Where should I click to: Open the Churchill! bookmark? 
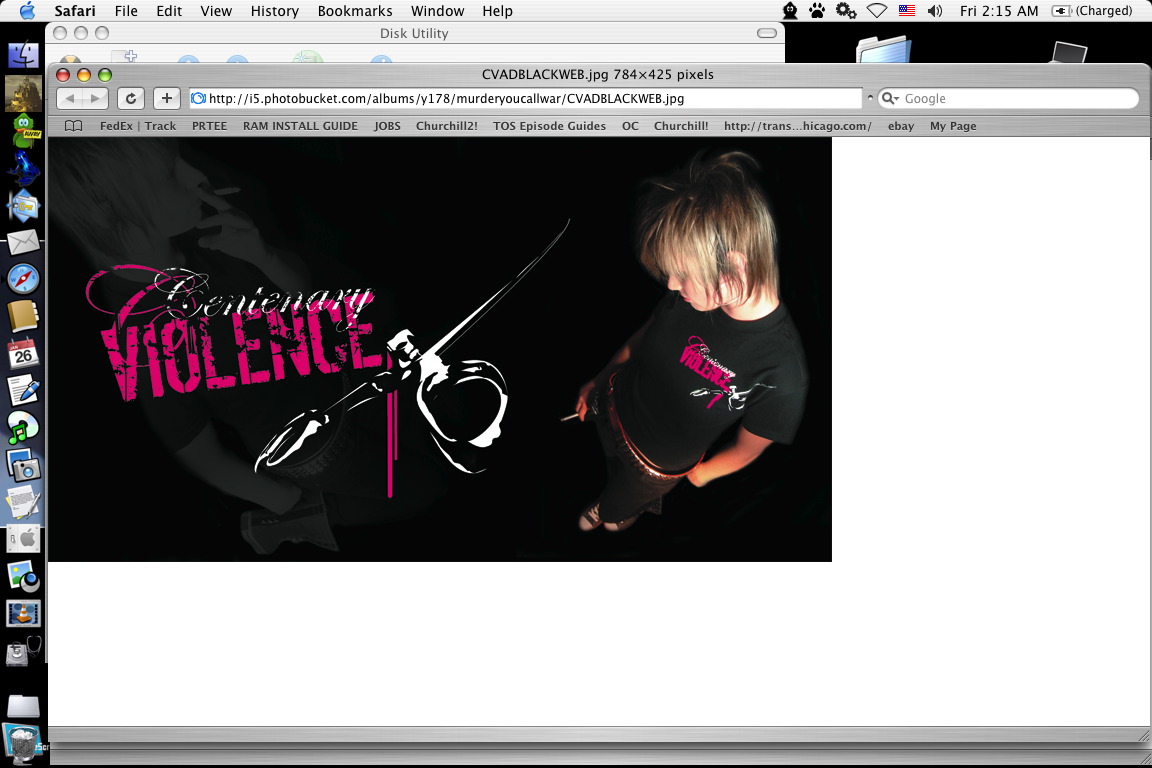(681, 126)
